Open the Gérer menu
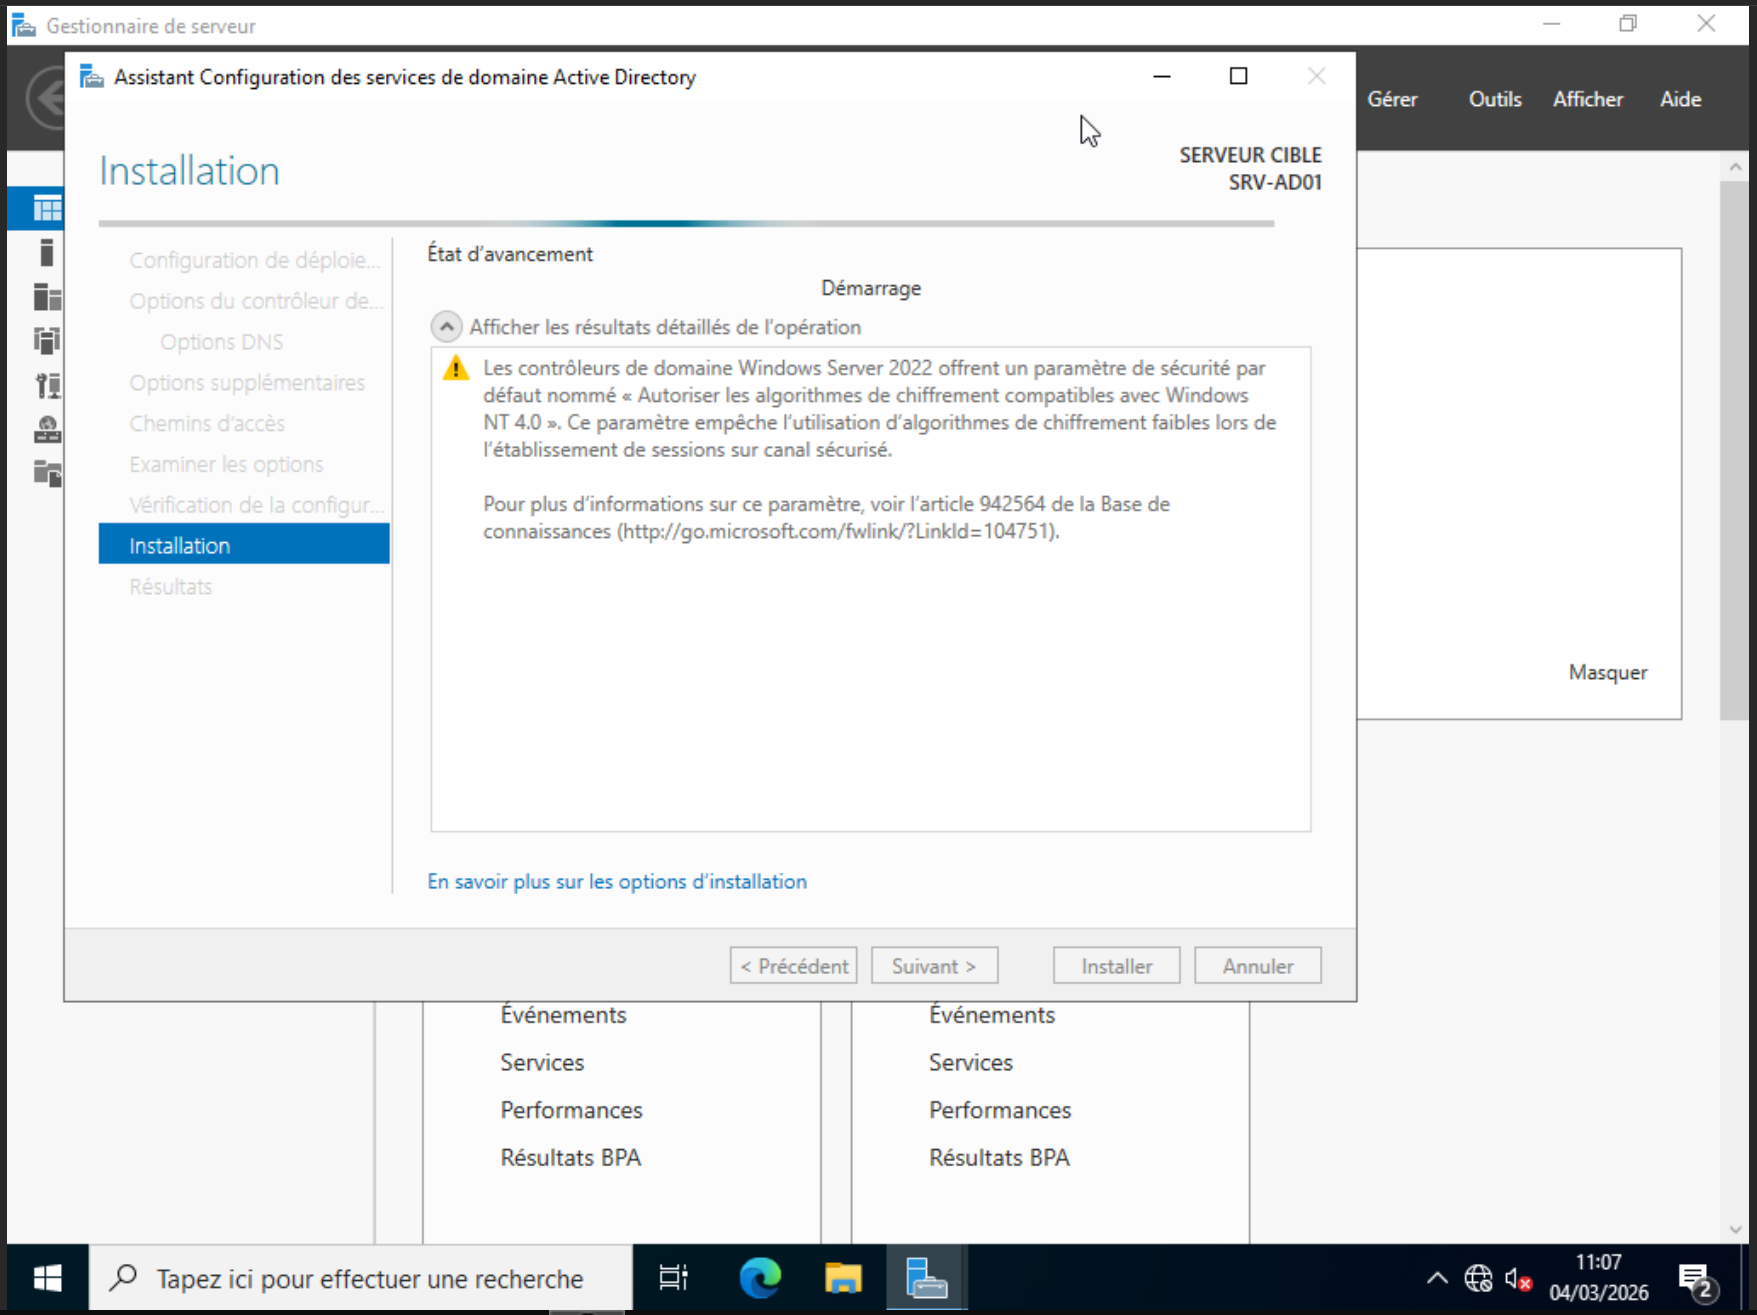1757x1315 pixels. (x=1392, y=99)
